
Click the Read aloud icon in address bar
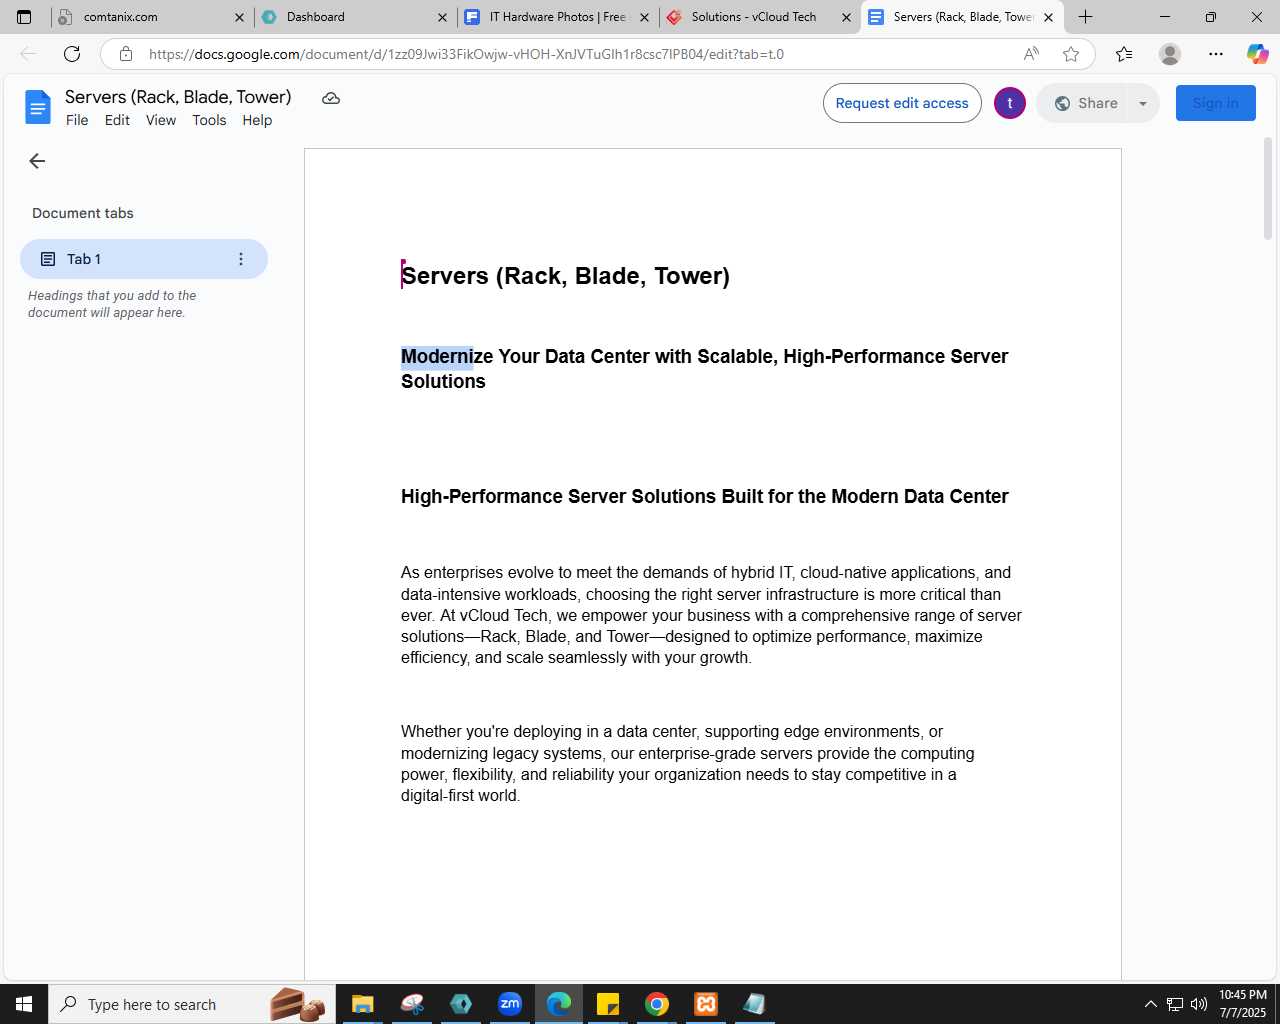click(x=1031, y=54)
